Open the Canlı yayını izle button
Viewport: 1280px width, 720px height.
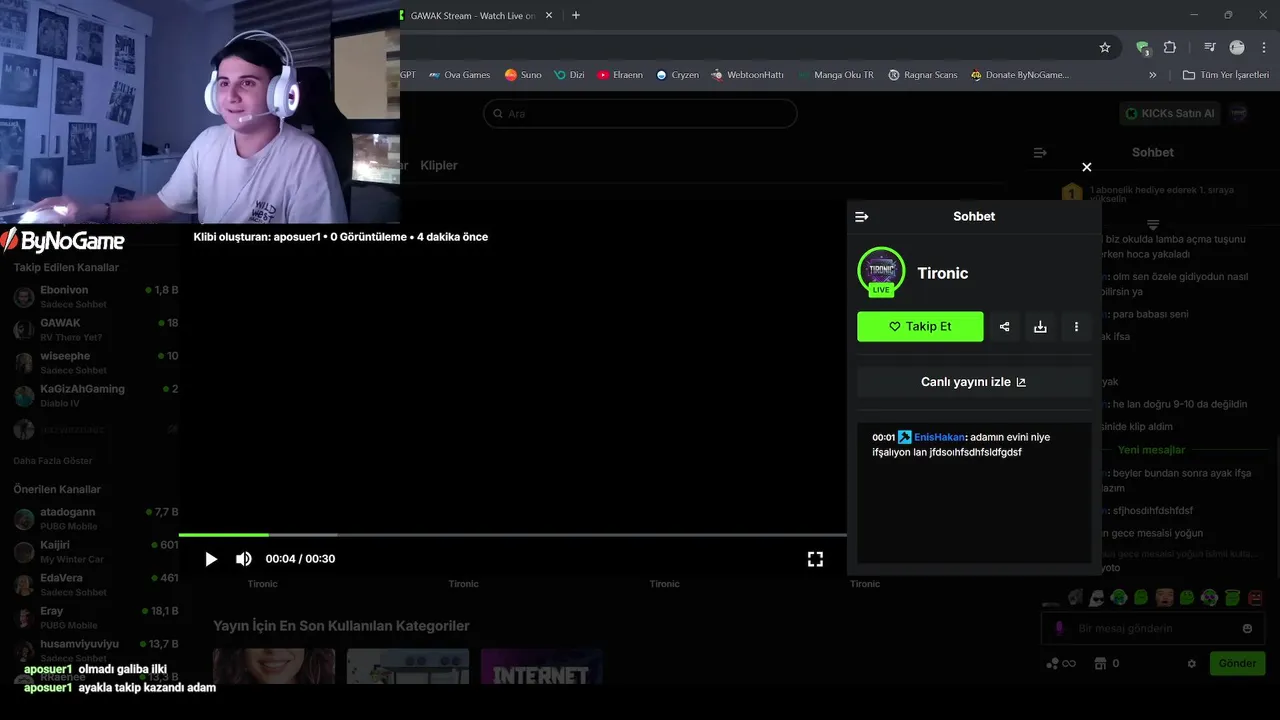click(974, 382)
